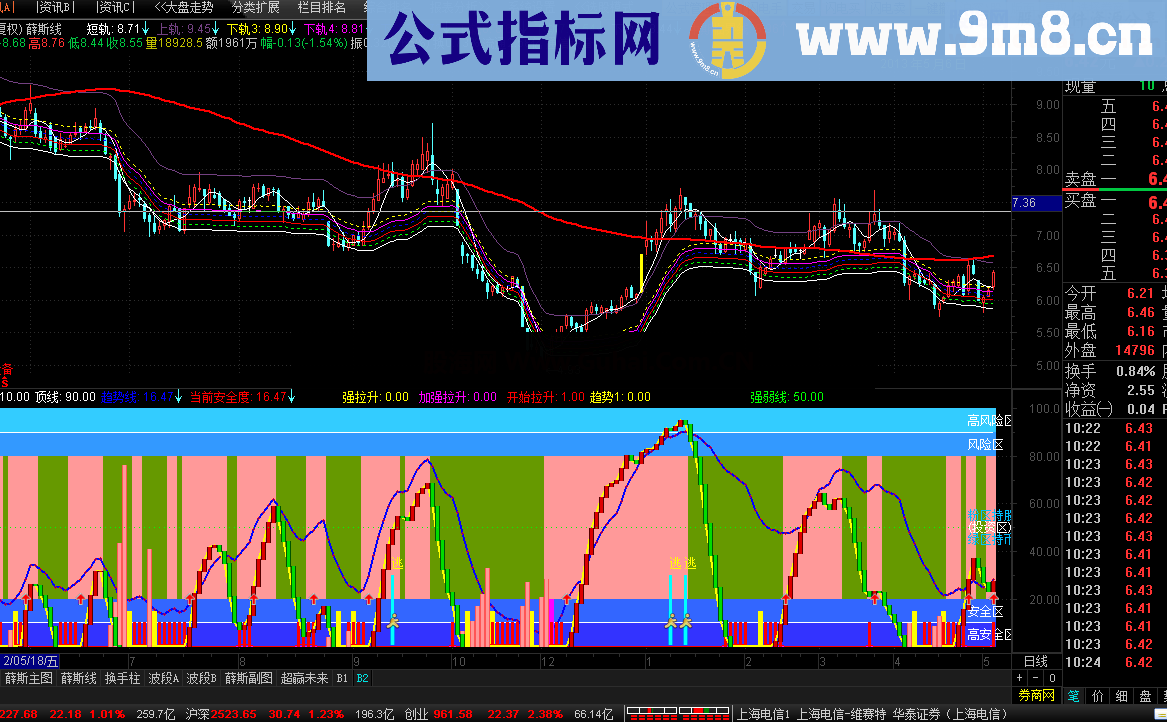The width and height of the screenshot is (1167, 722).
Task: Open the 日线 period dropdown
Action: click(x=1036, y=662)
